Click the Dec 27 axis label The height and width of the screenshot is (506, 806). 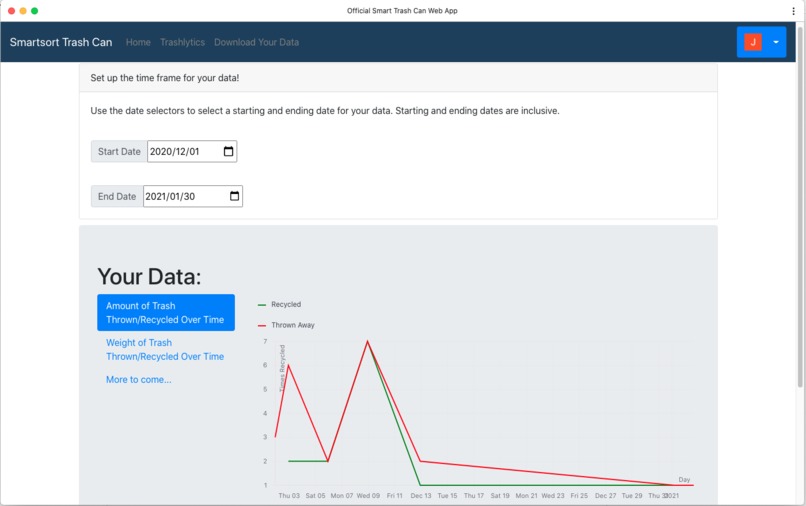[605, 496]
